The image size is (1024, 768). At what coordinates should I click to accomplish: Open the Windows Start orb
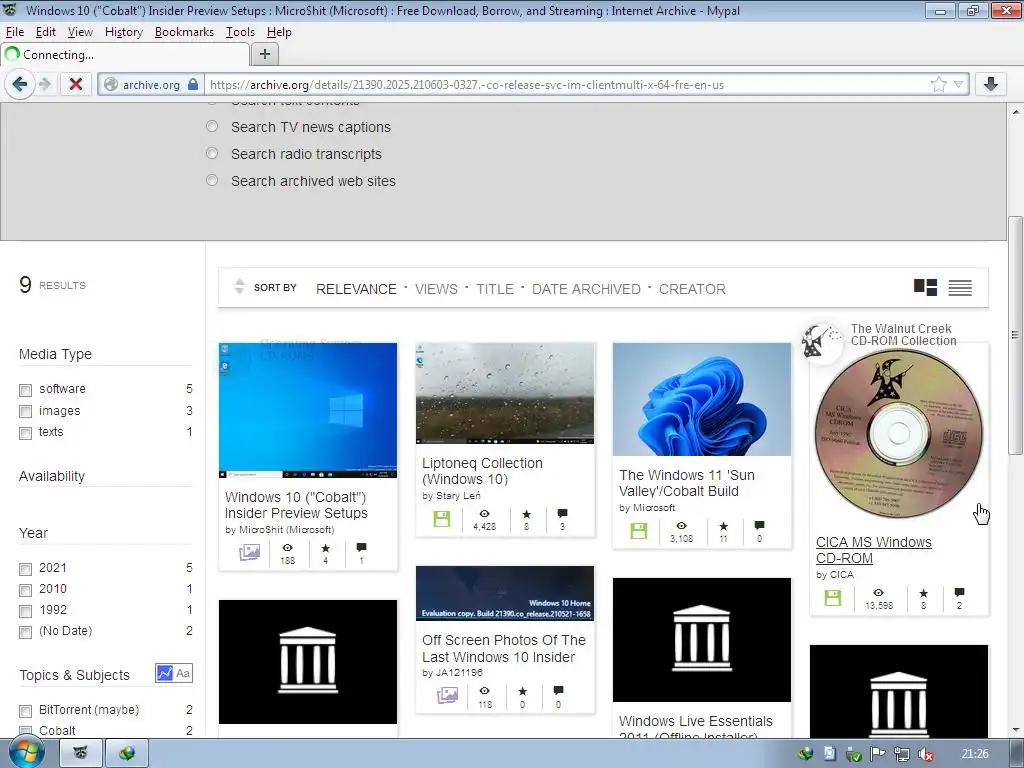26,753
